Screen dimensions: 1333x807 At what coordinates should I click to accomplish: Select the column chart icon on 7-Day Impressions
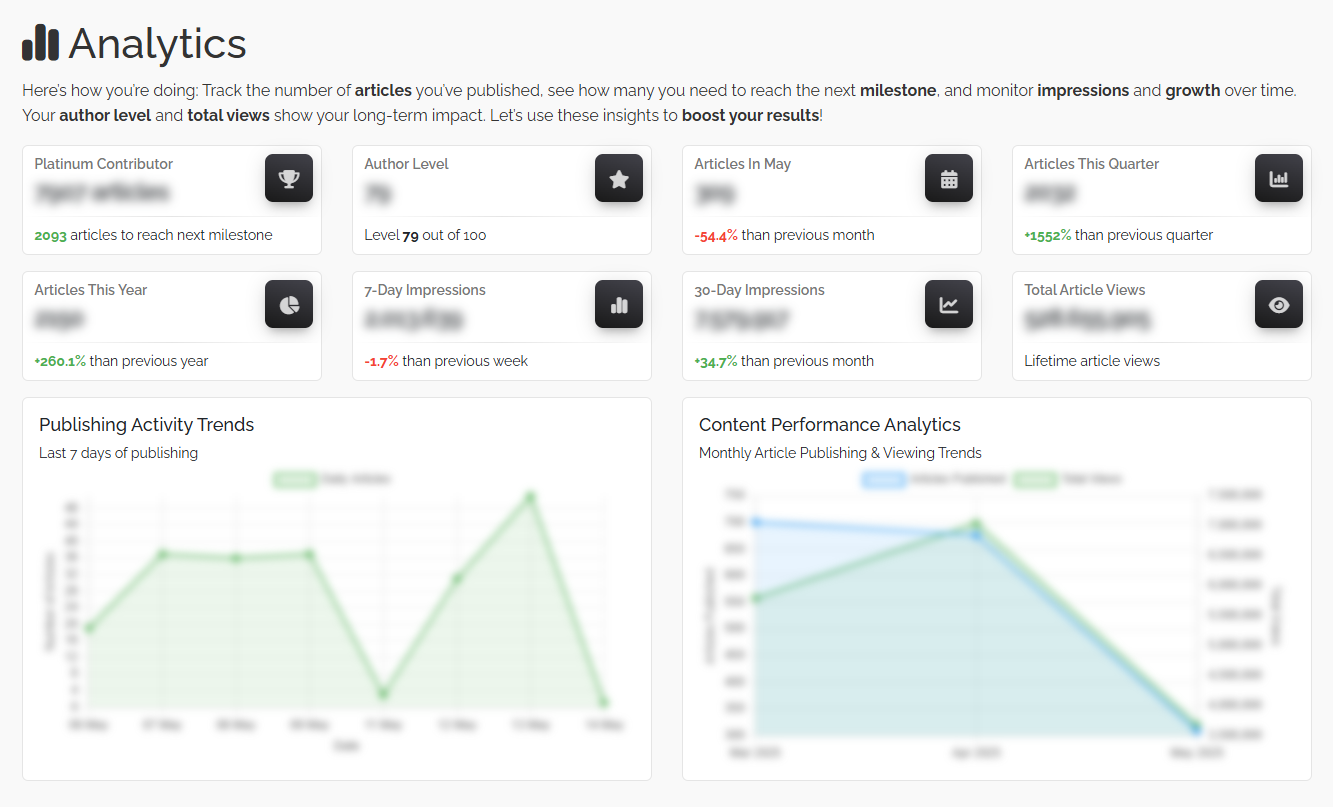pyautogui.click(x=619, y=304)
